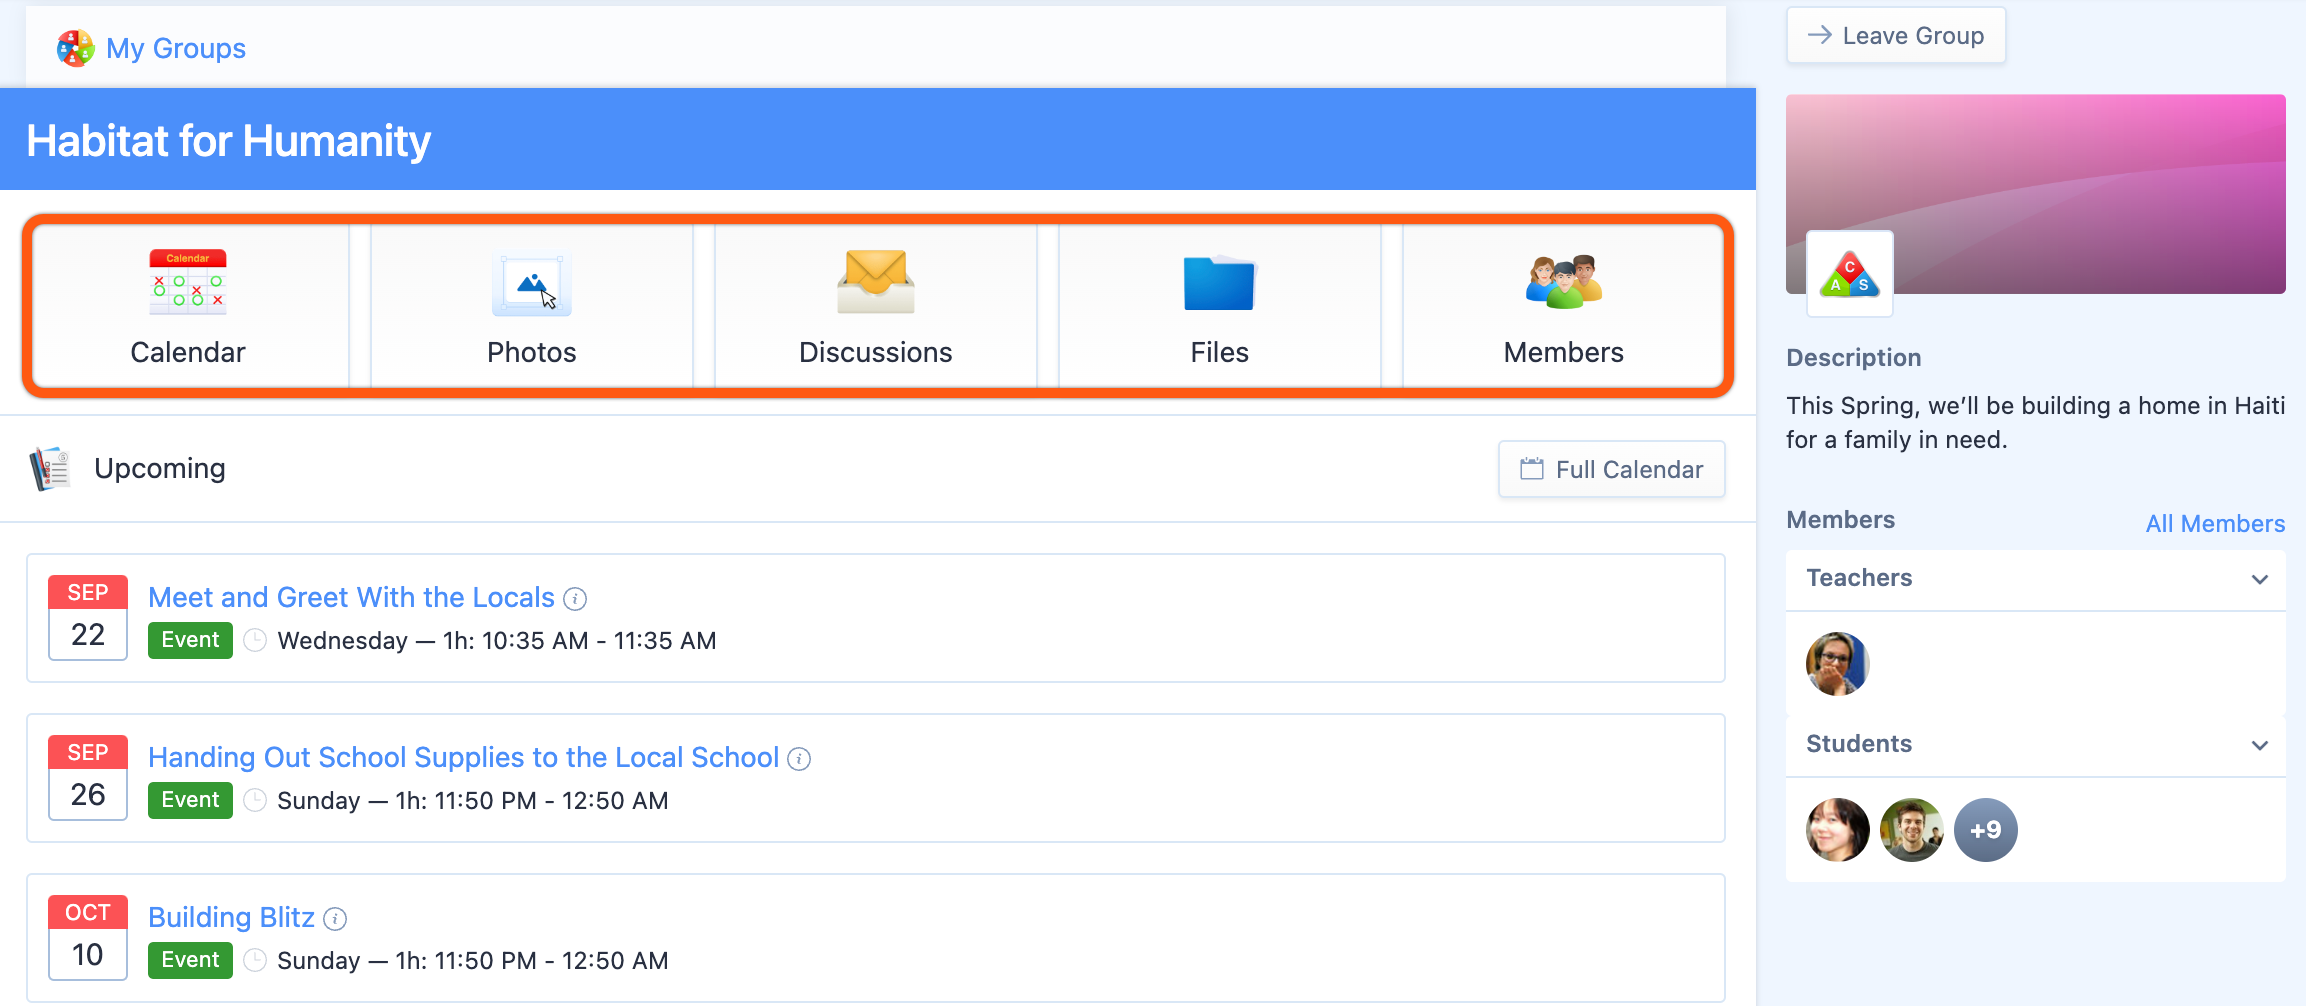
Task: Open the Files folder icon
Action: (1219, 283)
